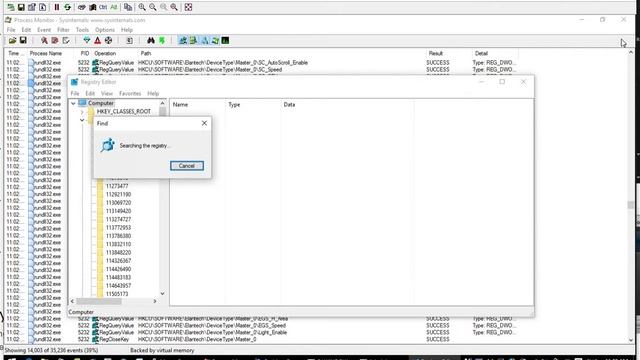Click the Copy icon in top toolbar
This screenshot has width=640, height=360.
point(128,7)
